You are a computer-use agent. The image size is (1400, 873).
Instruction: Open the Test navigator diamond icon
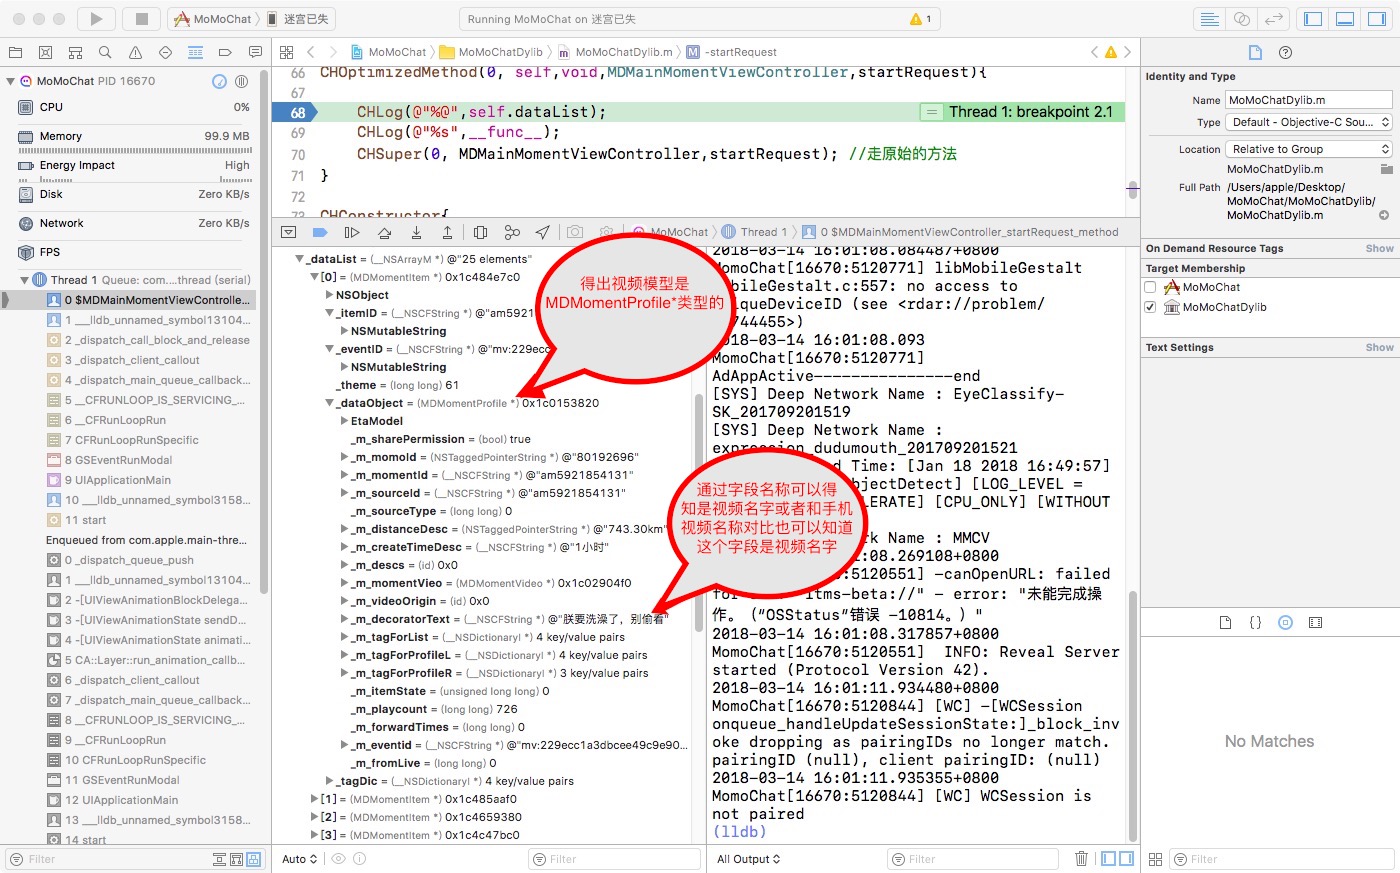(165, 52)
